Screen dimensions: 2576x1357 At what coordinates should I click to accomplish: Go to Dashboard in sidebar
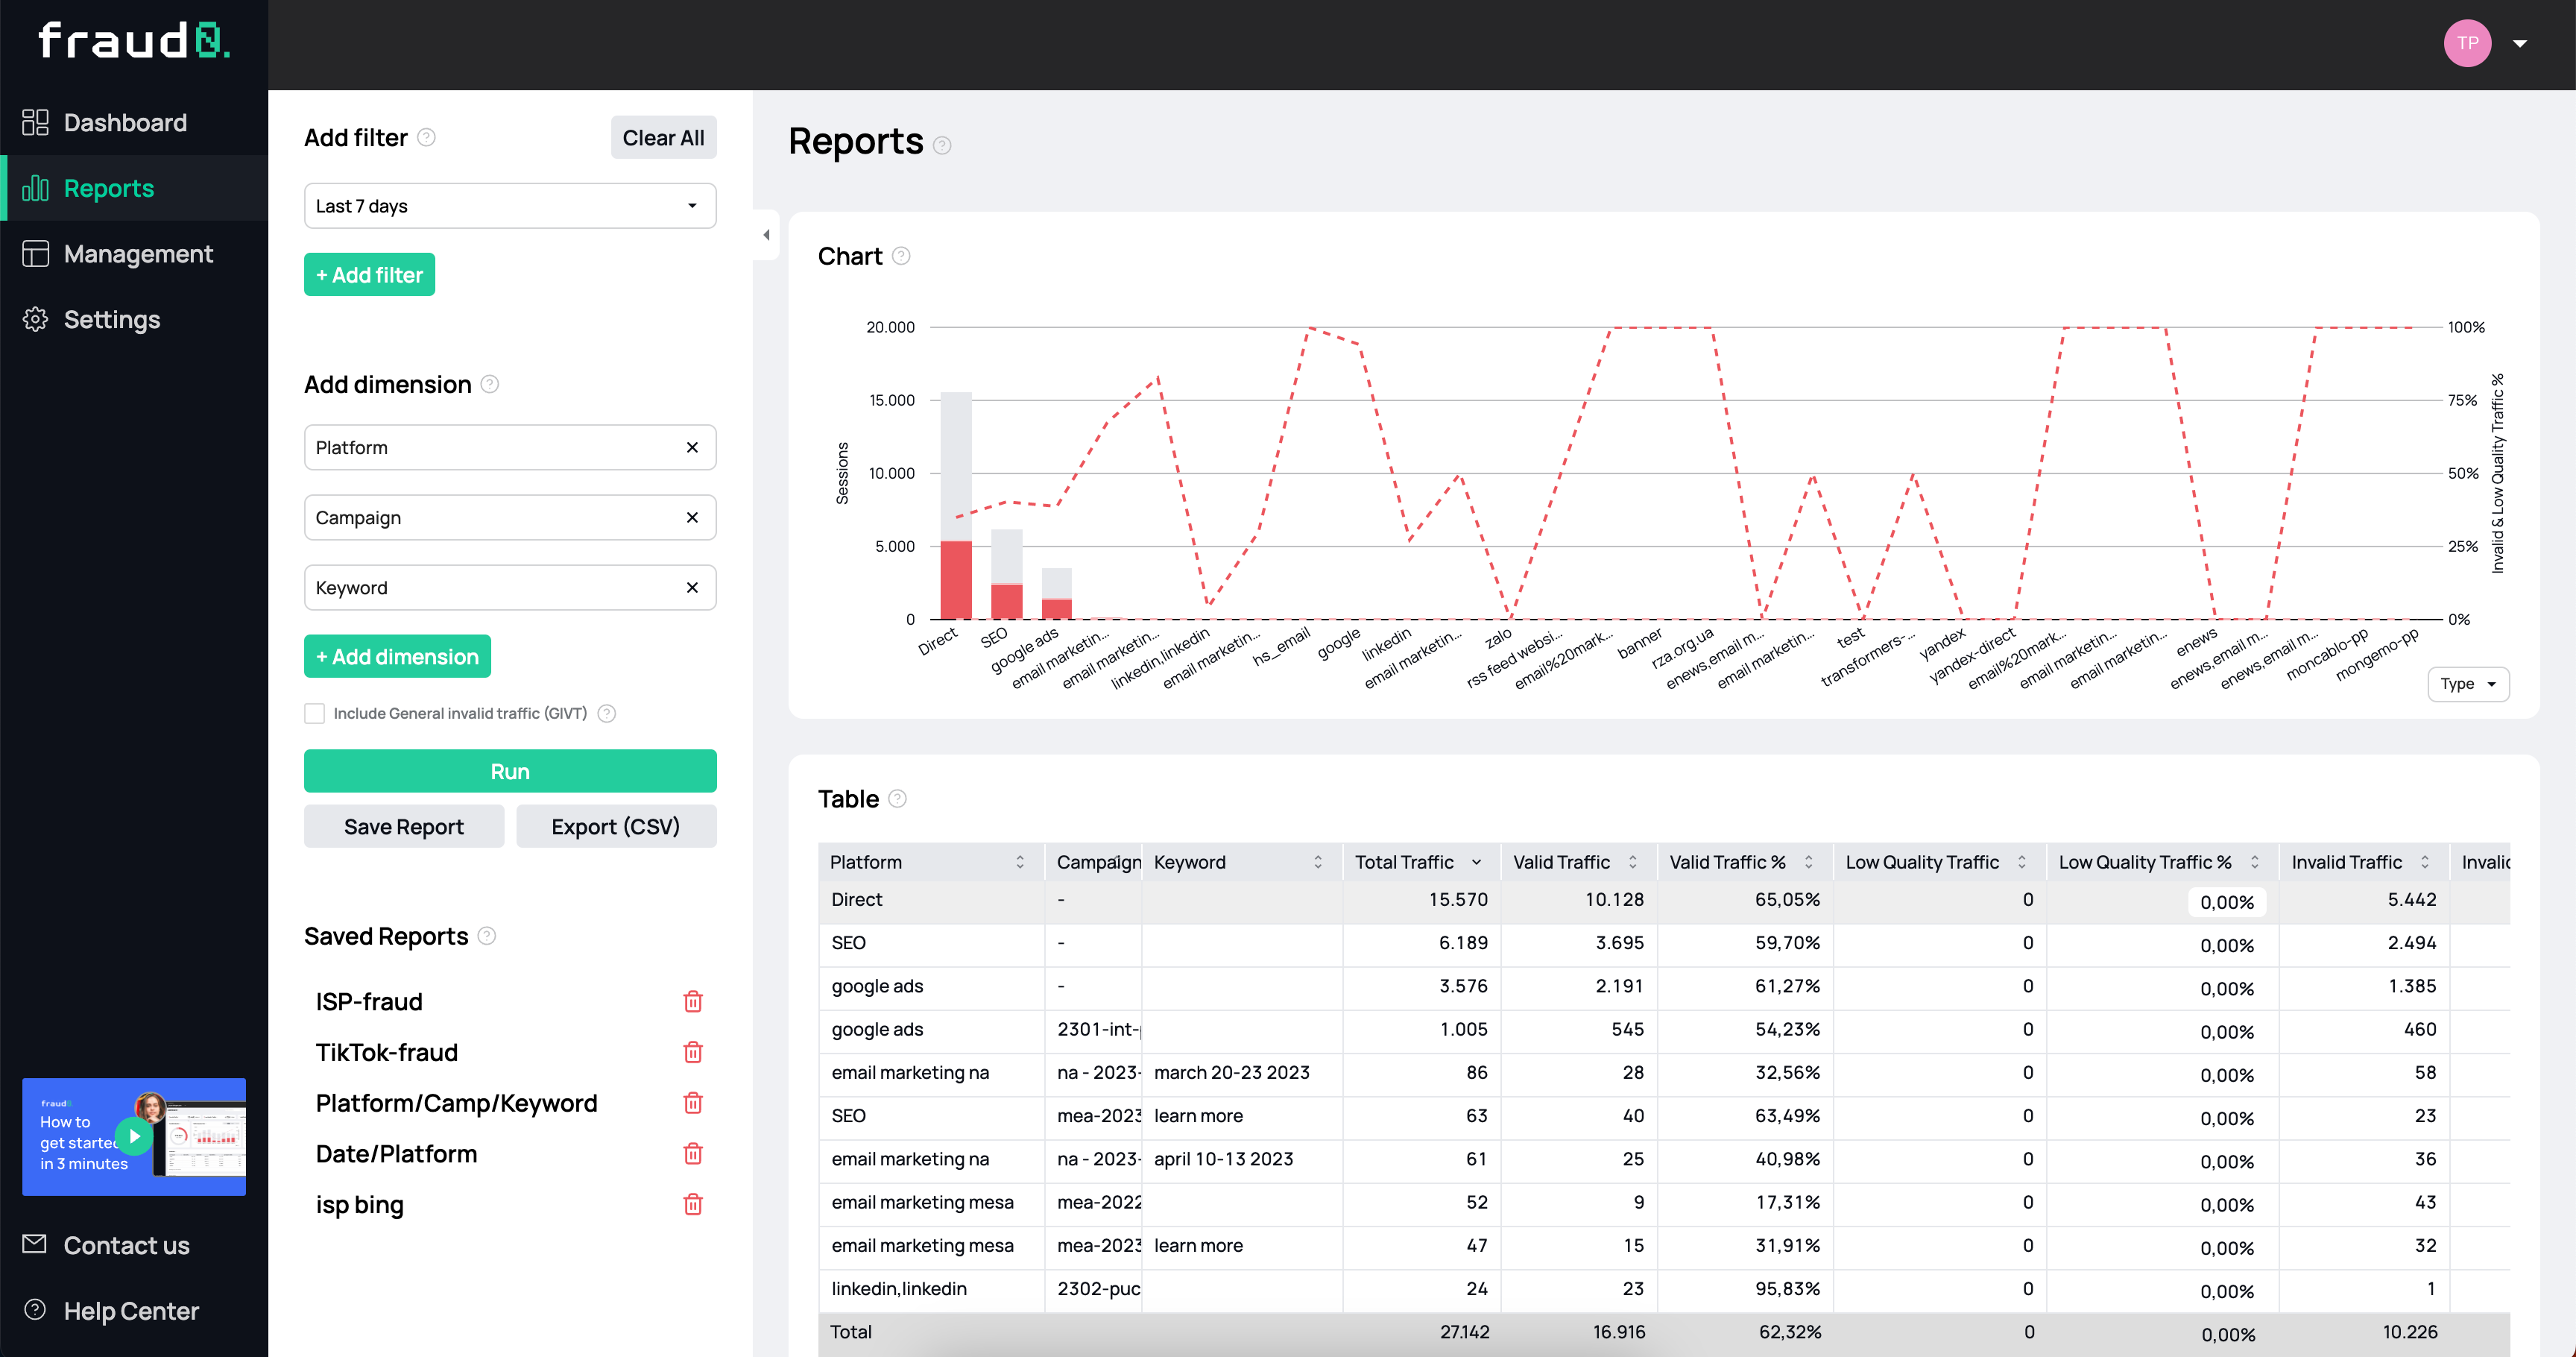click(x=125, y=122)
